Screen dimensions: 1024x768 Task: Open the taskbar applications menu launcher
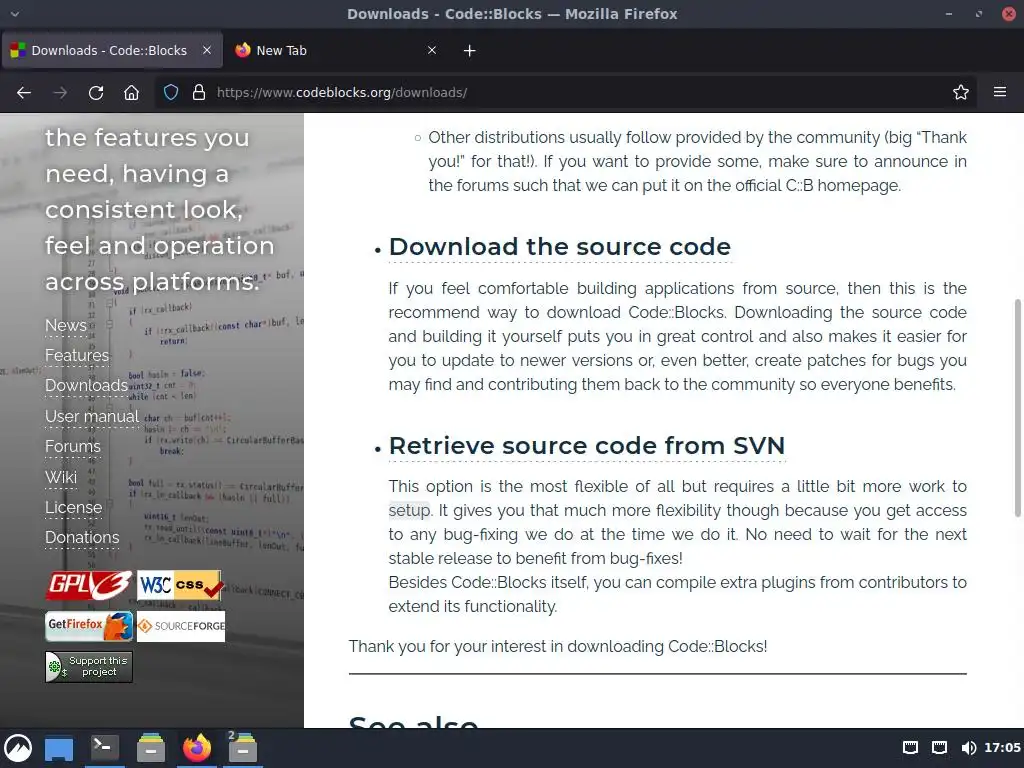[18, 748]
